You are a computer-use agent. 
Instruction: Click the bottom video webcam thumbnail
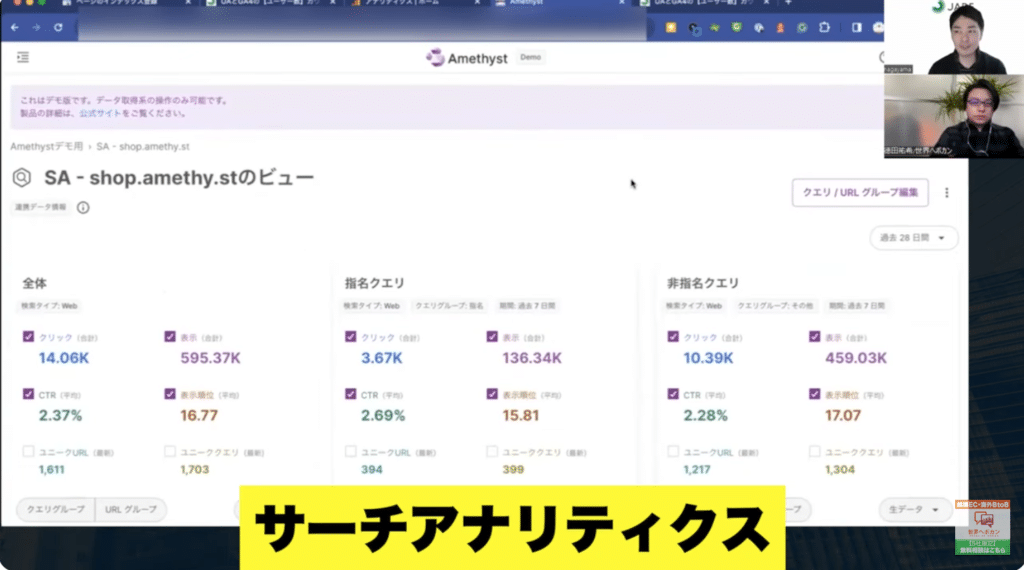tap(953, 116)
